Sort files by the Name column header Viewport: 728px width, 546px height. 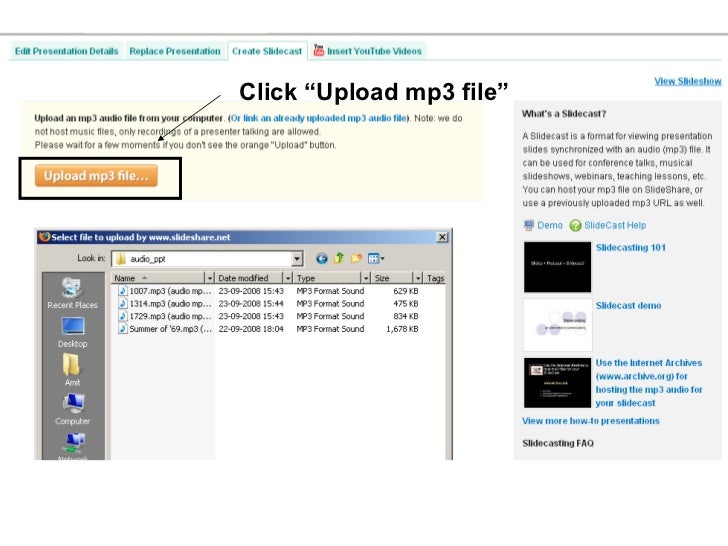158,278
